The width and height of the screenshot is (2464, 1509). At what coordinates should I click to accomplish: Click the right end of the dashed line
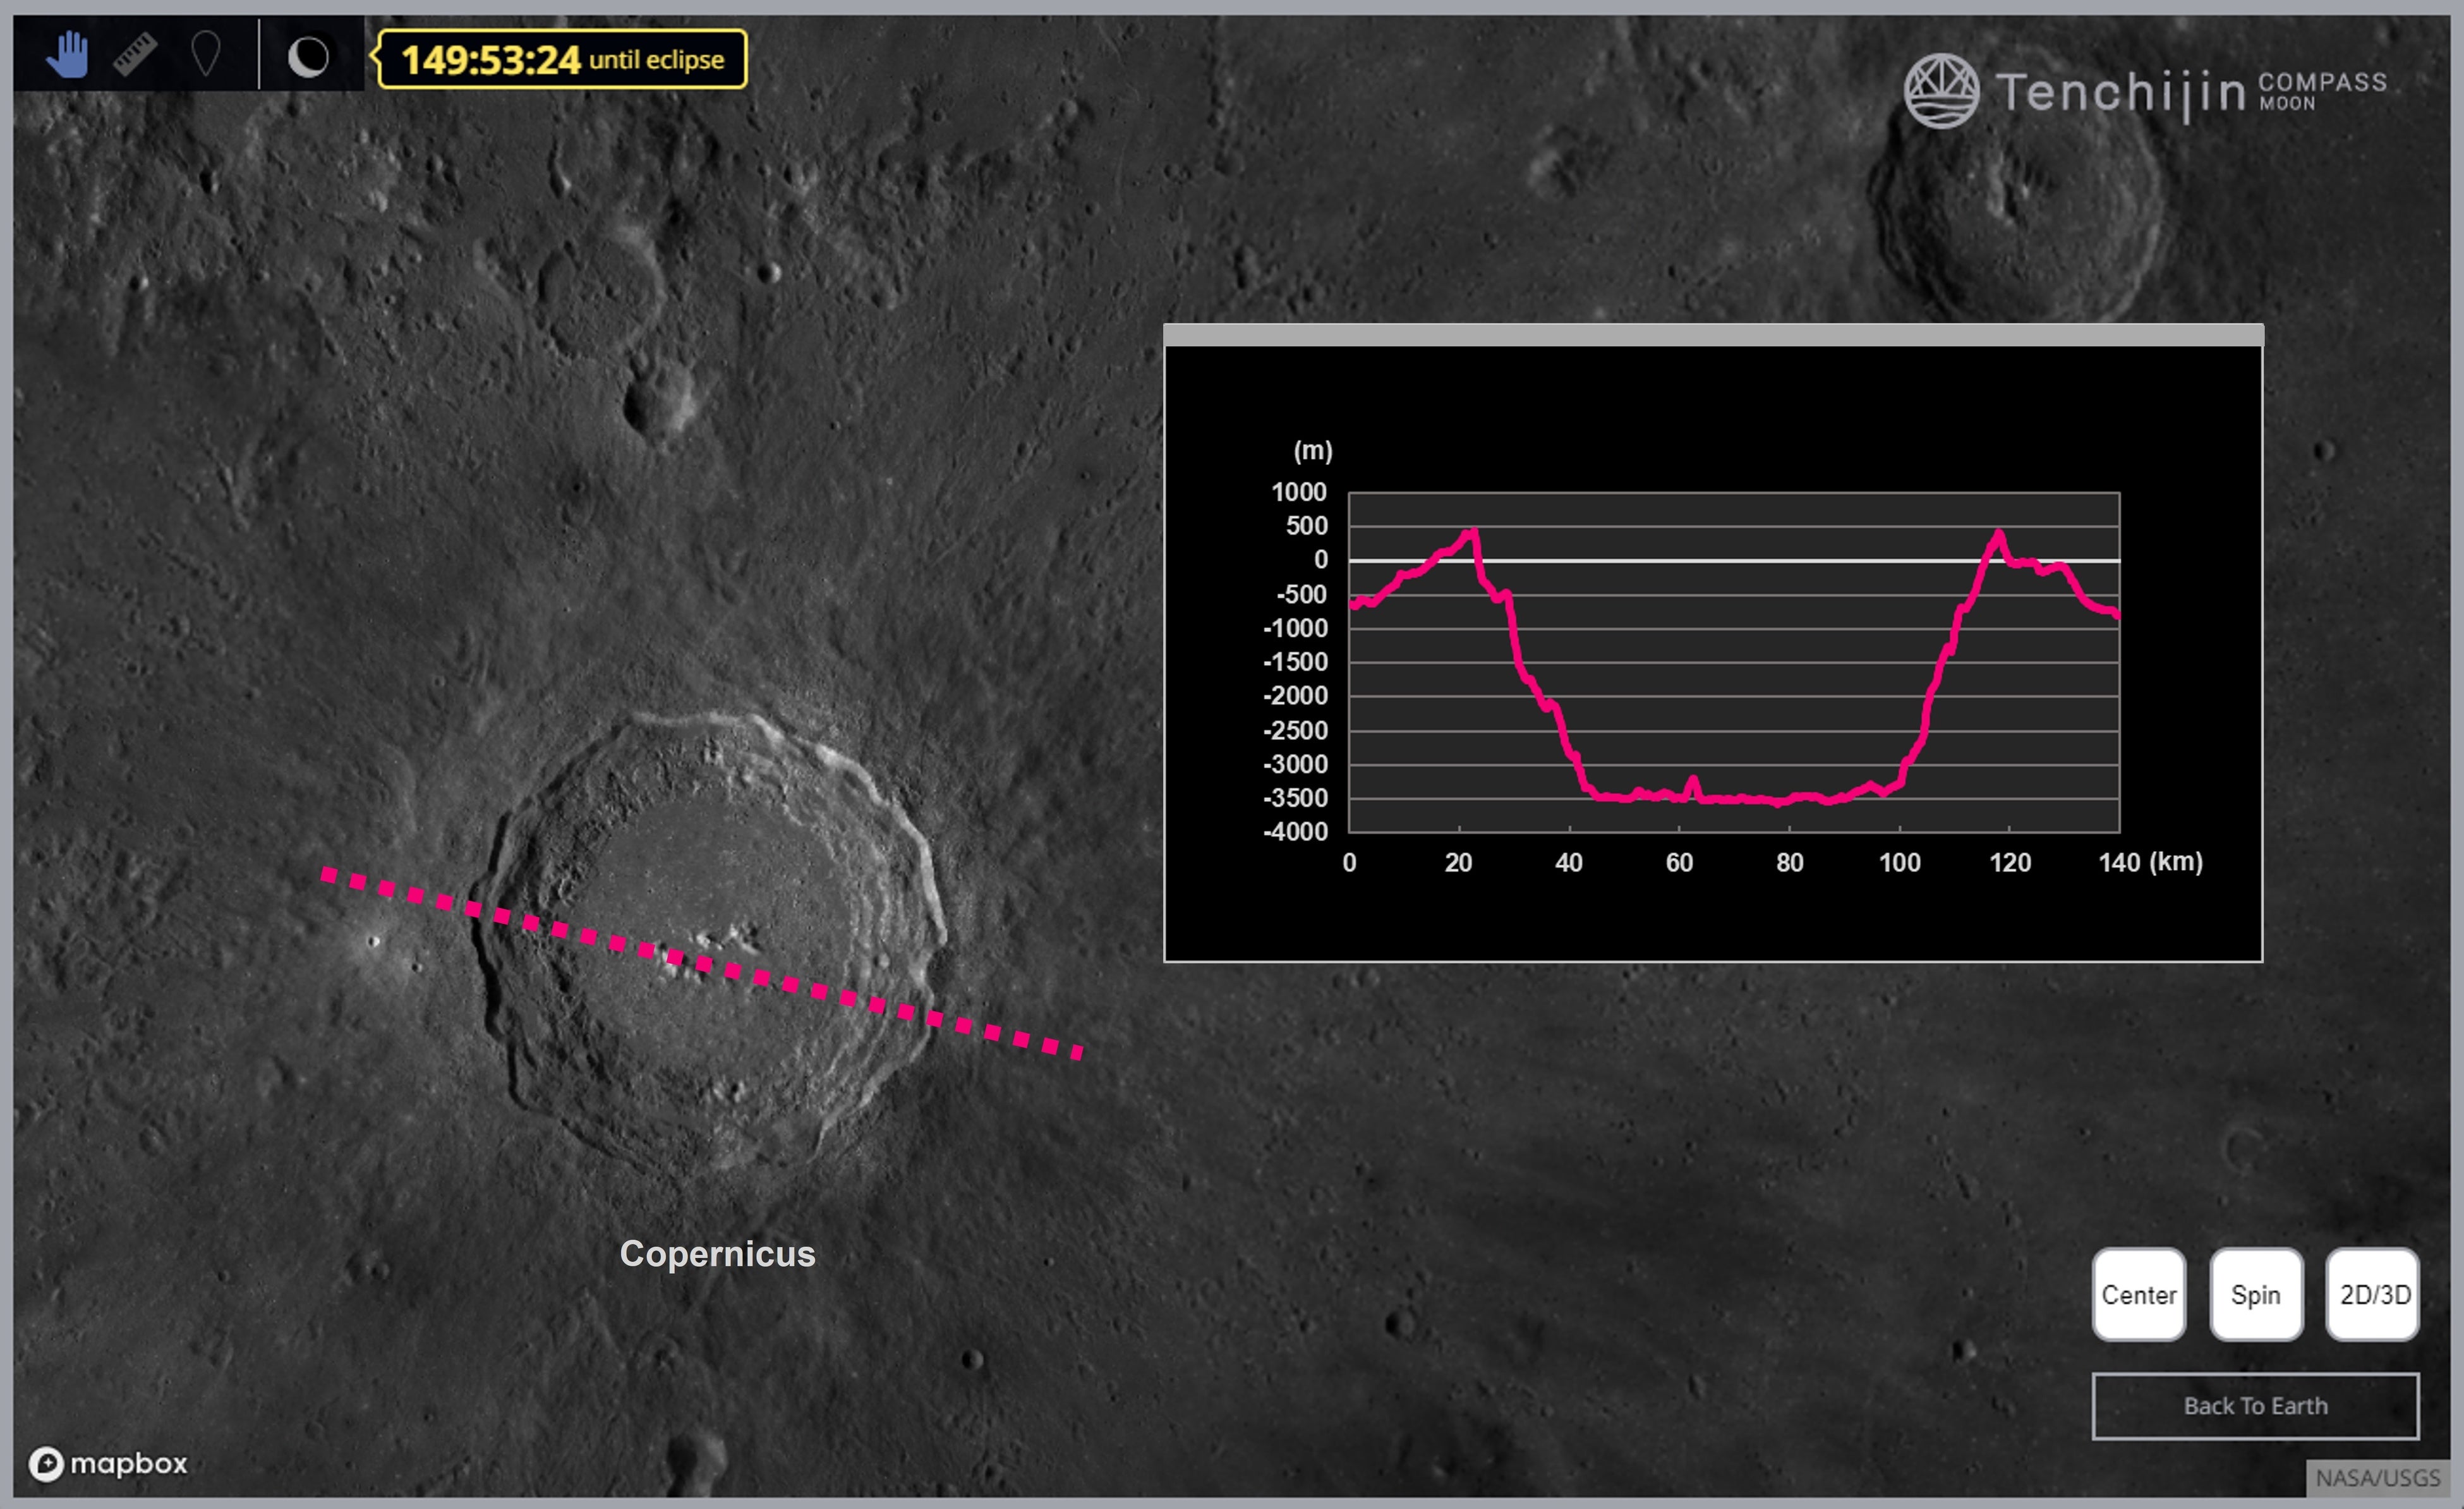pos(1078,1052)
